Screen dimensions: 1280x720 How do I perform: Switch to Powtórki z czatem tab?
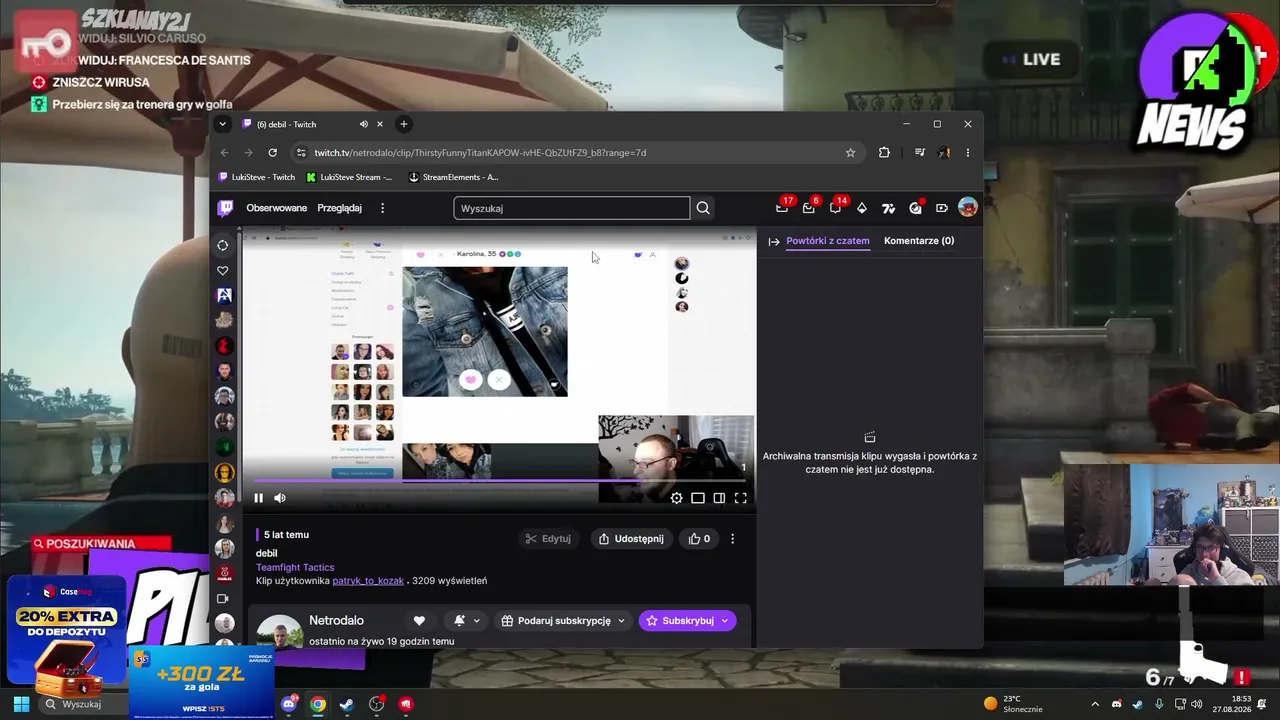pos(828,241)
